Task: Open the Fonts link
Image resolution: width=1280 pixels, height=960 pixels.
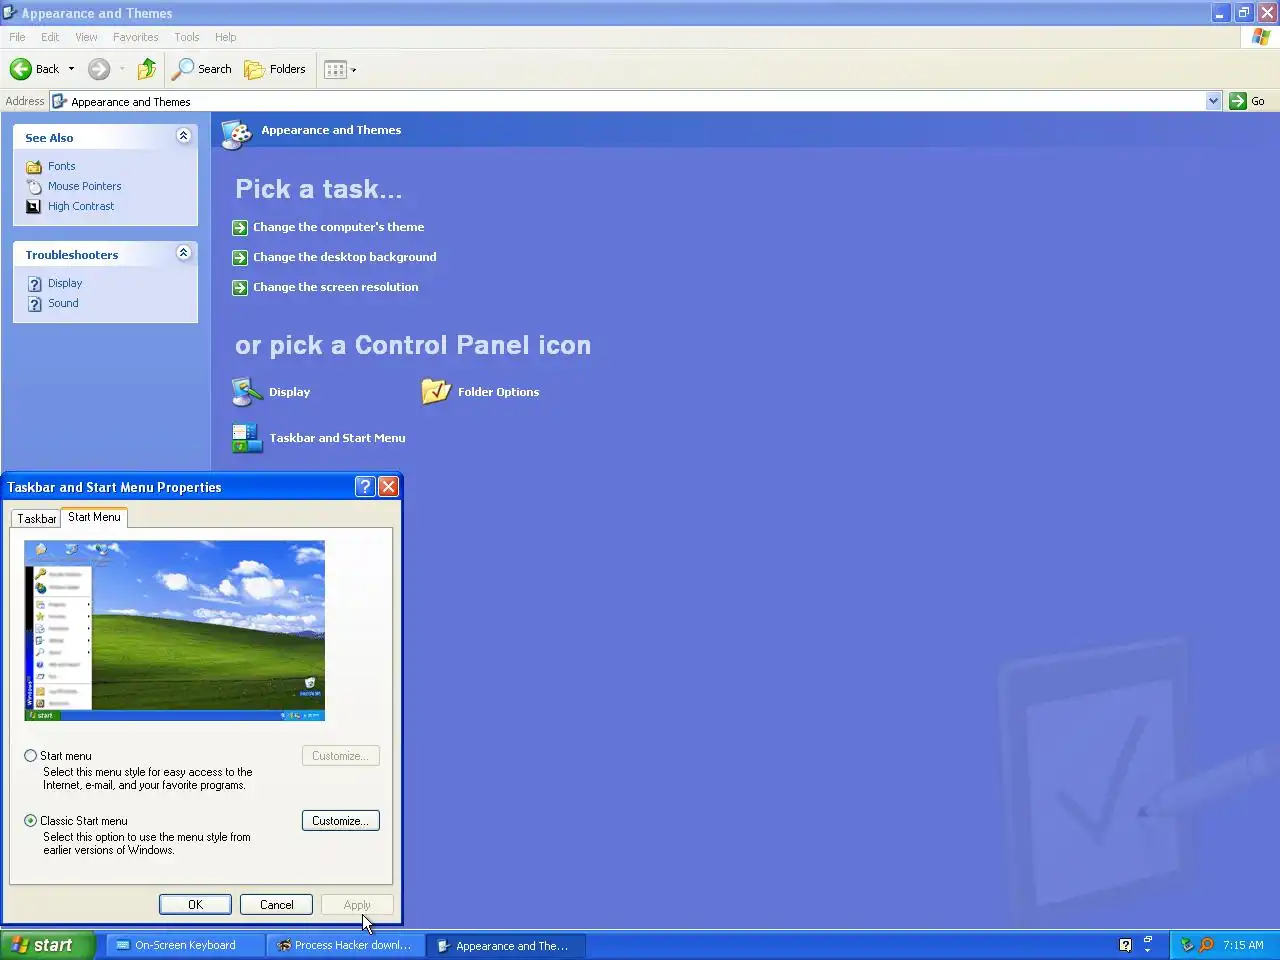Action: [61, 166]
